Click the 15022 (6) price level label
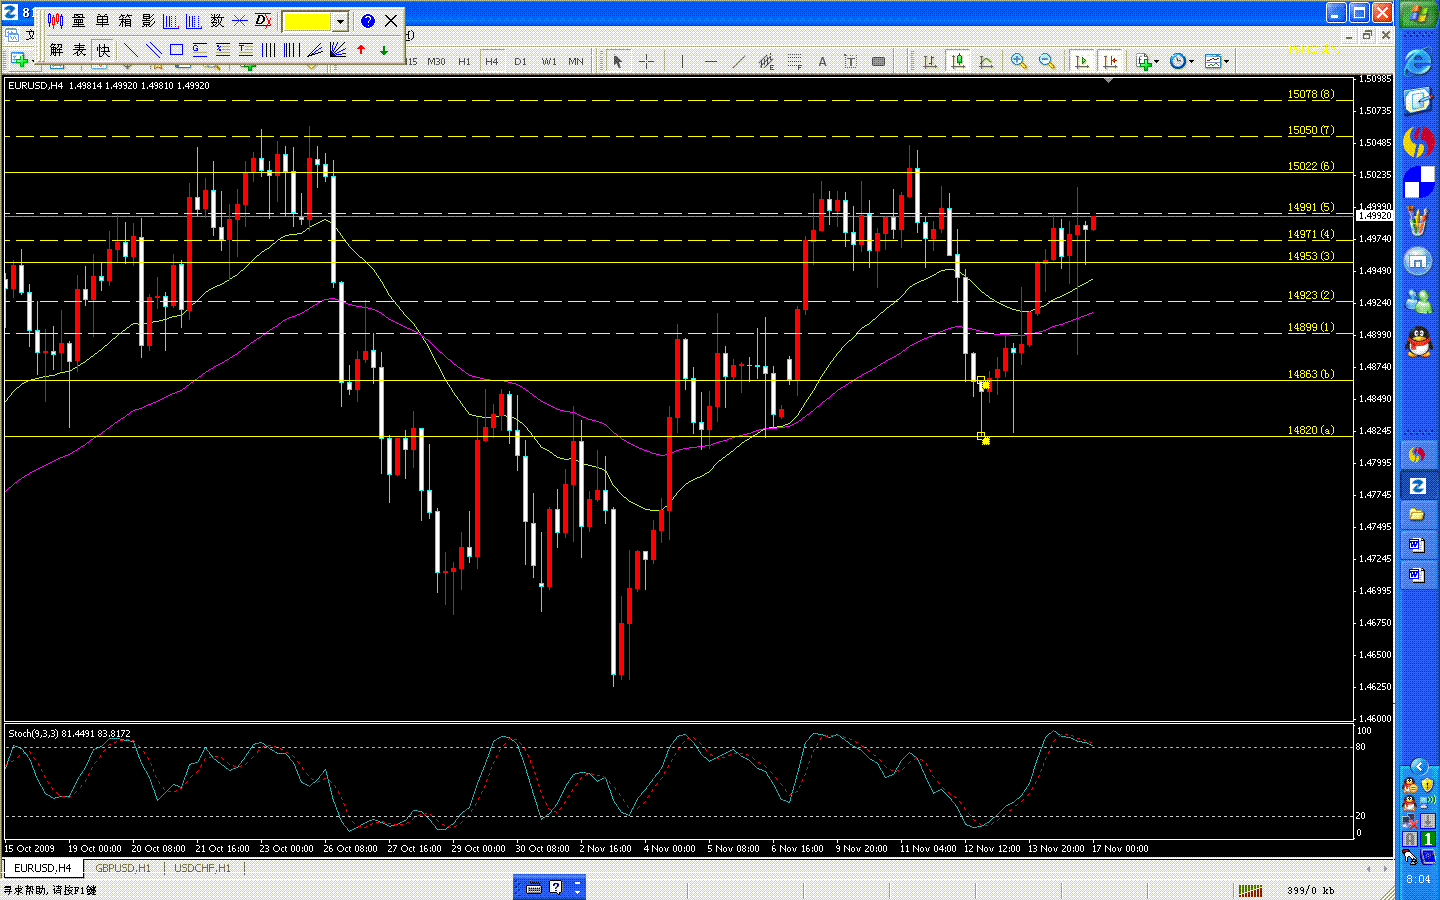Image resolution: width=1440 pixels, height=900 pixels. [1311, 166]
